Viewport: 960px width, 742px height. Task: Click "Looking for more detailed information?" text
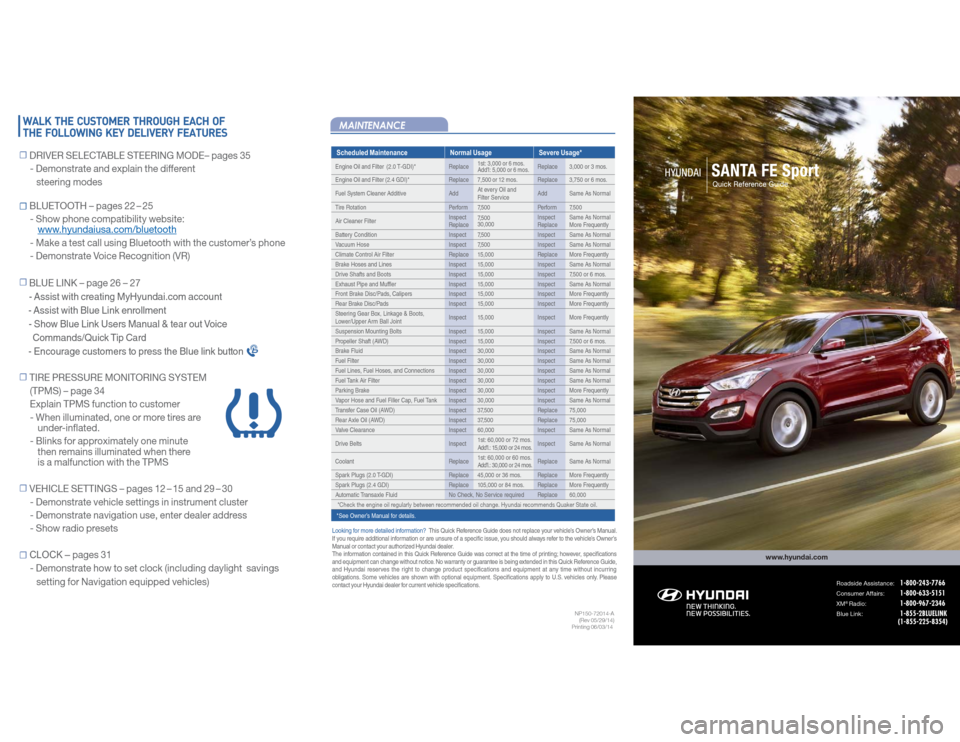pos(378,531)
